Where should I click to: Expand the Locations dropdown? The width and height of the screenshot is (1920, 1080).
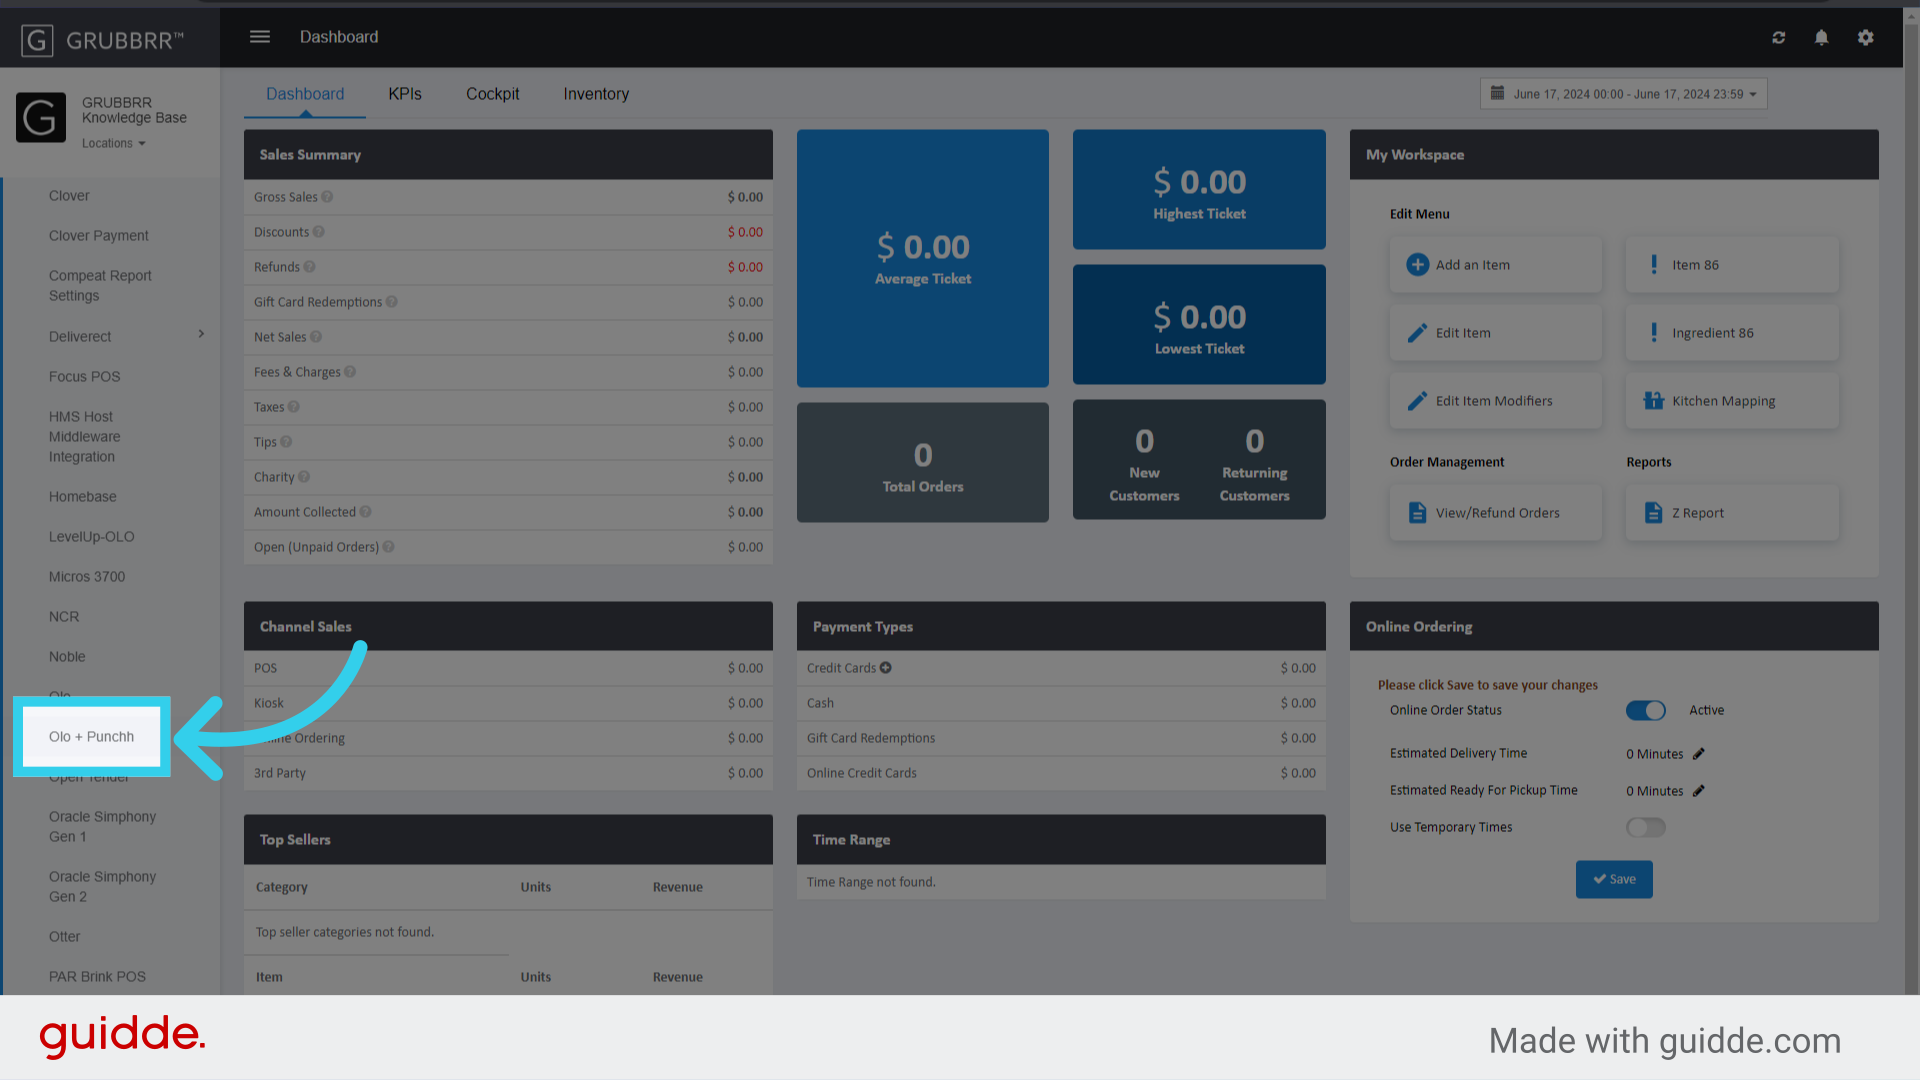114,144
